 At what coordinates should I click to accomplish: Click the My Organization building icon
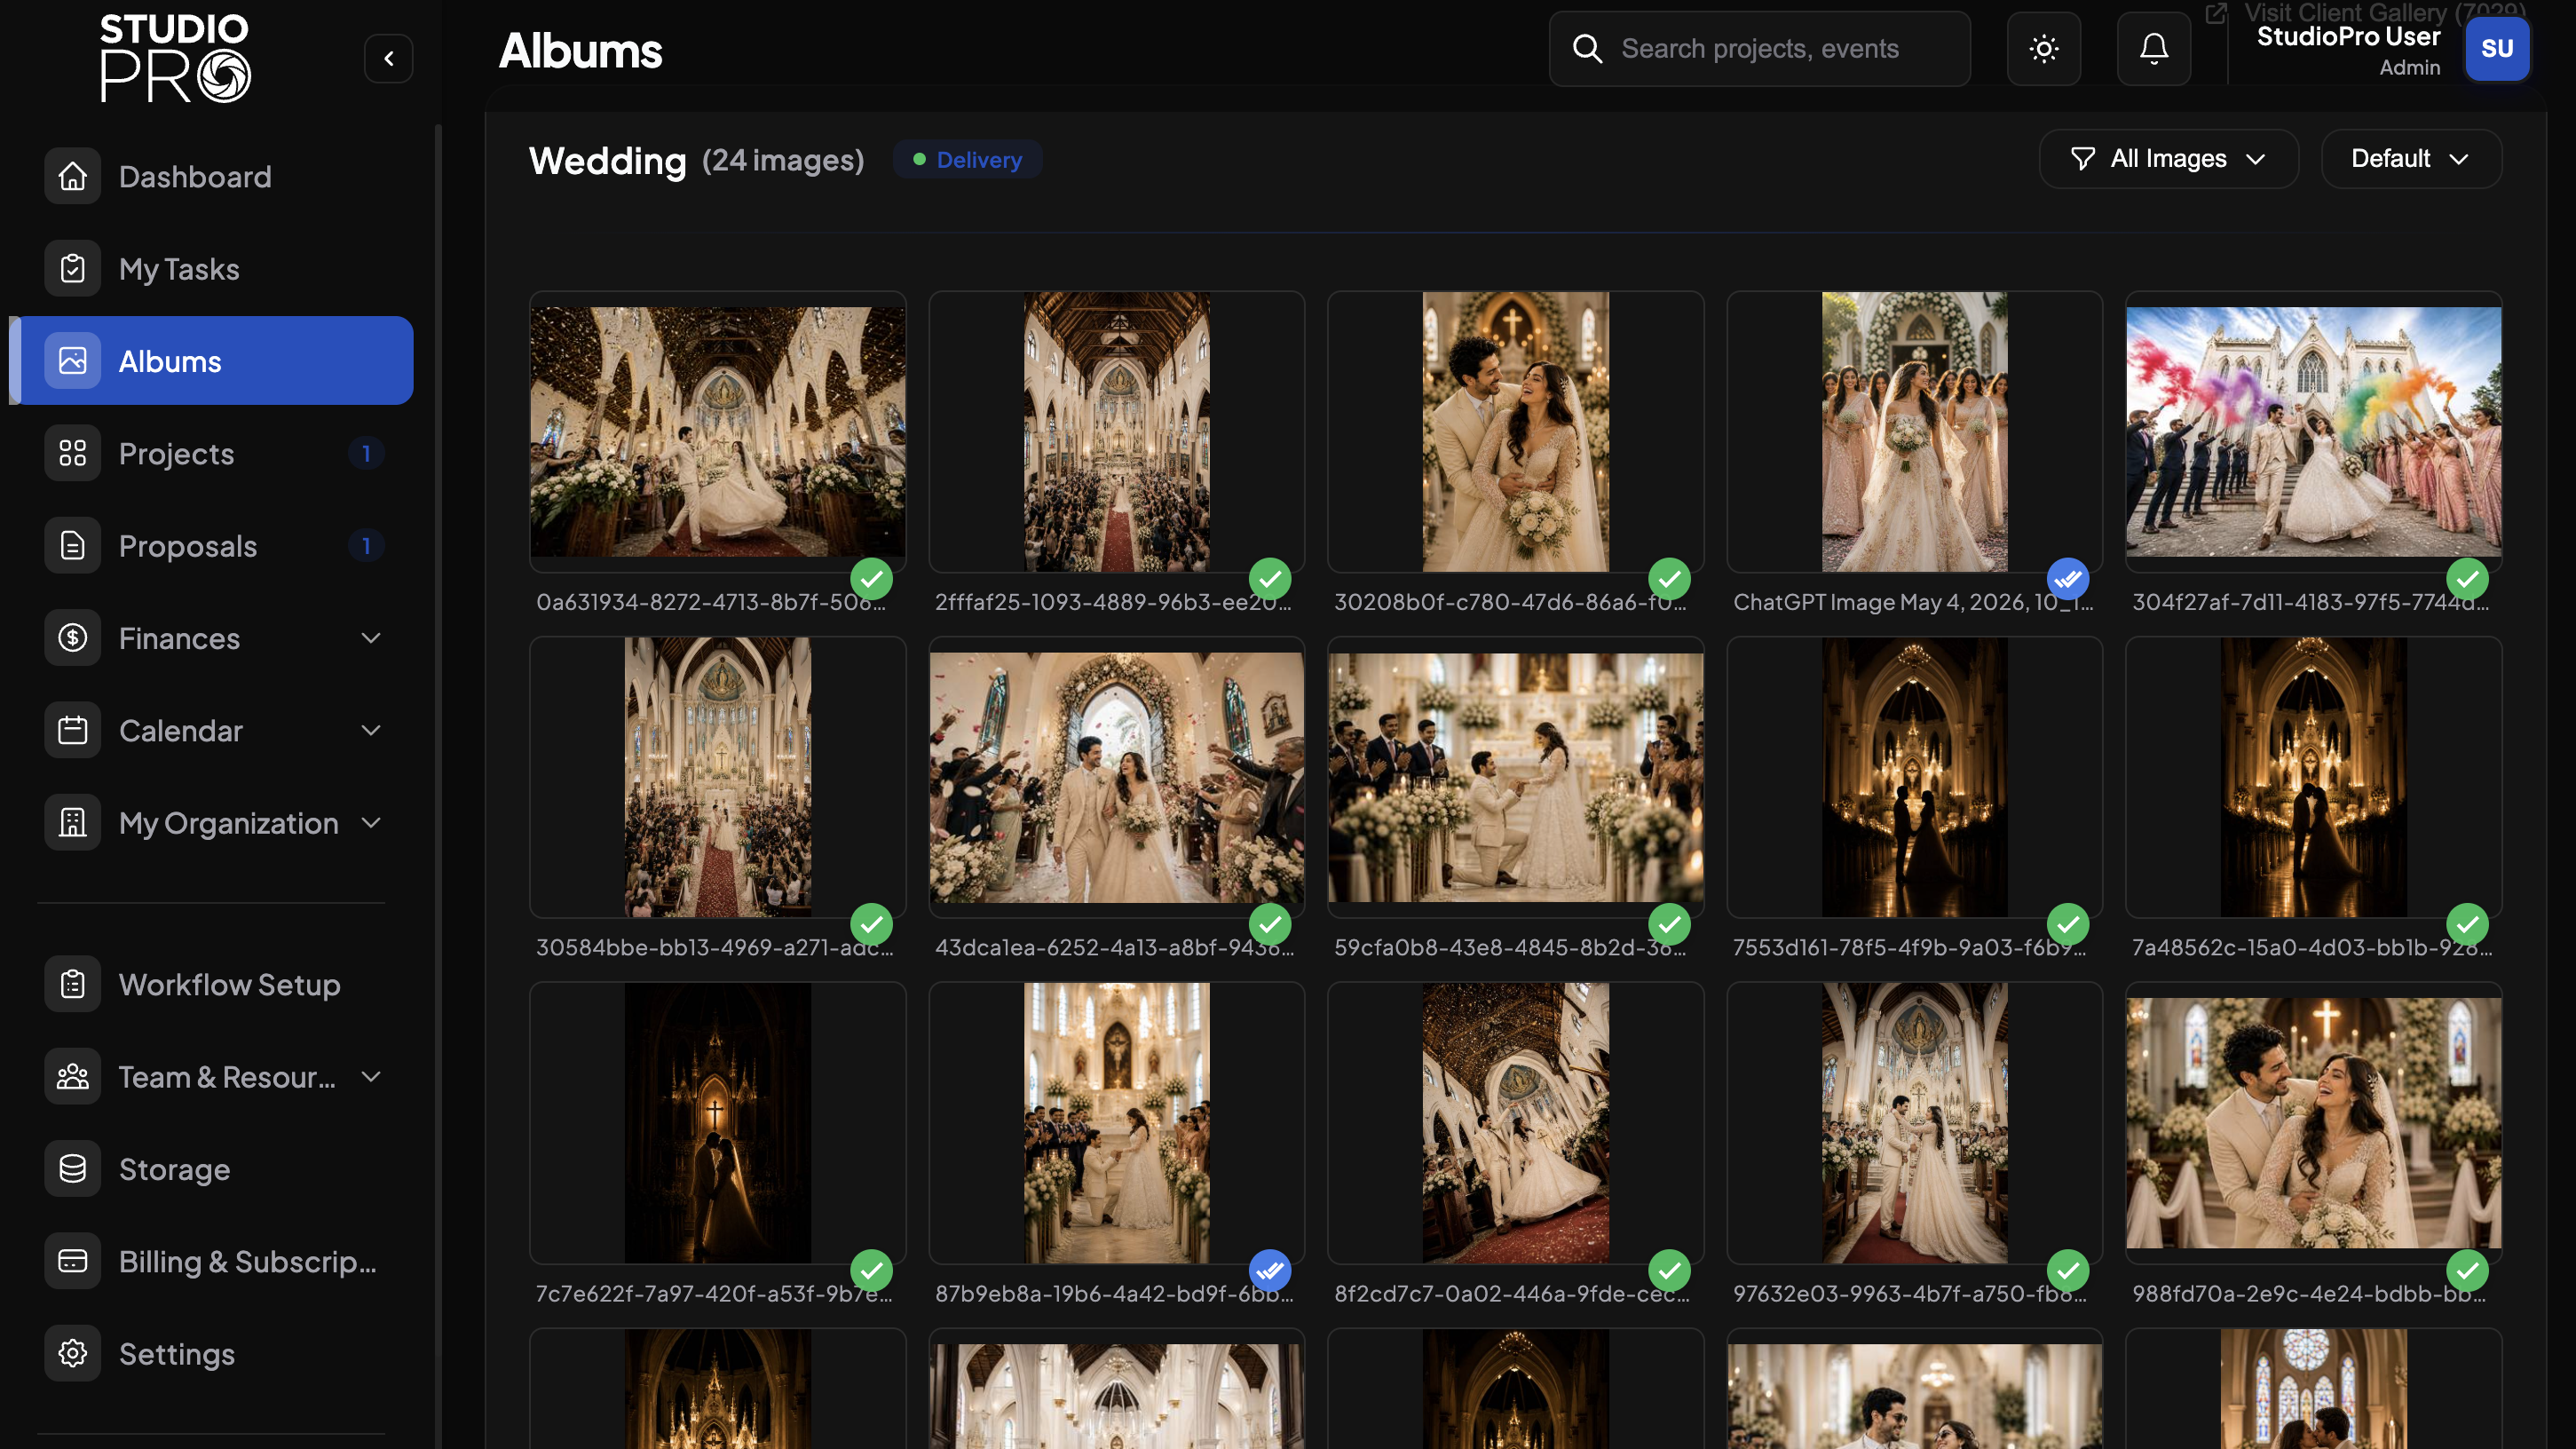72,822
